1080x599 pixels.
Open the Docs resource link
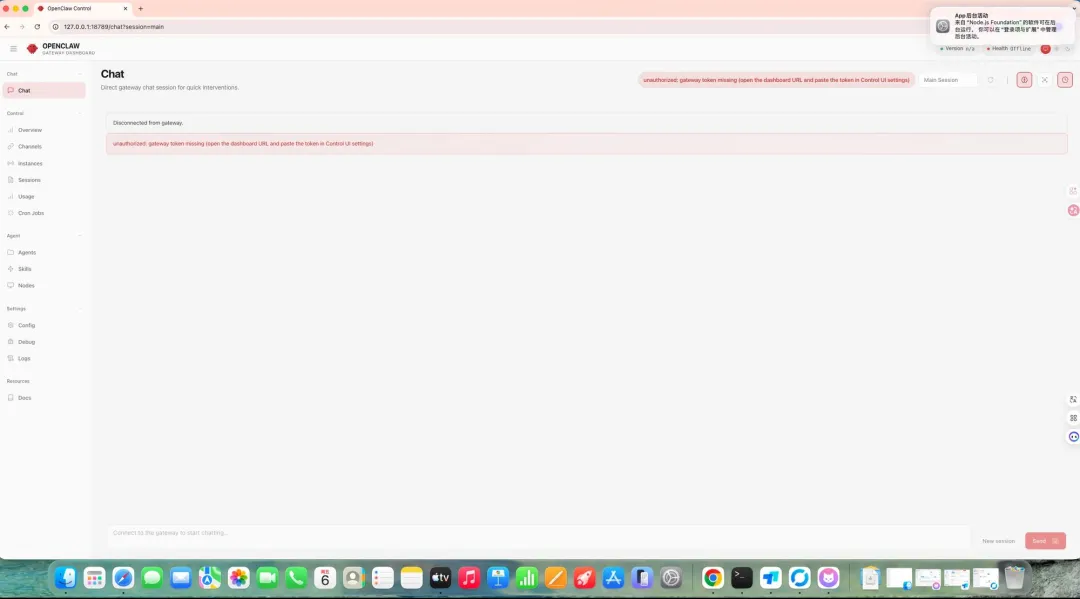coord(44,398)
